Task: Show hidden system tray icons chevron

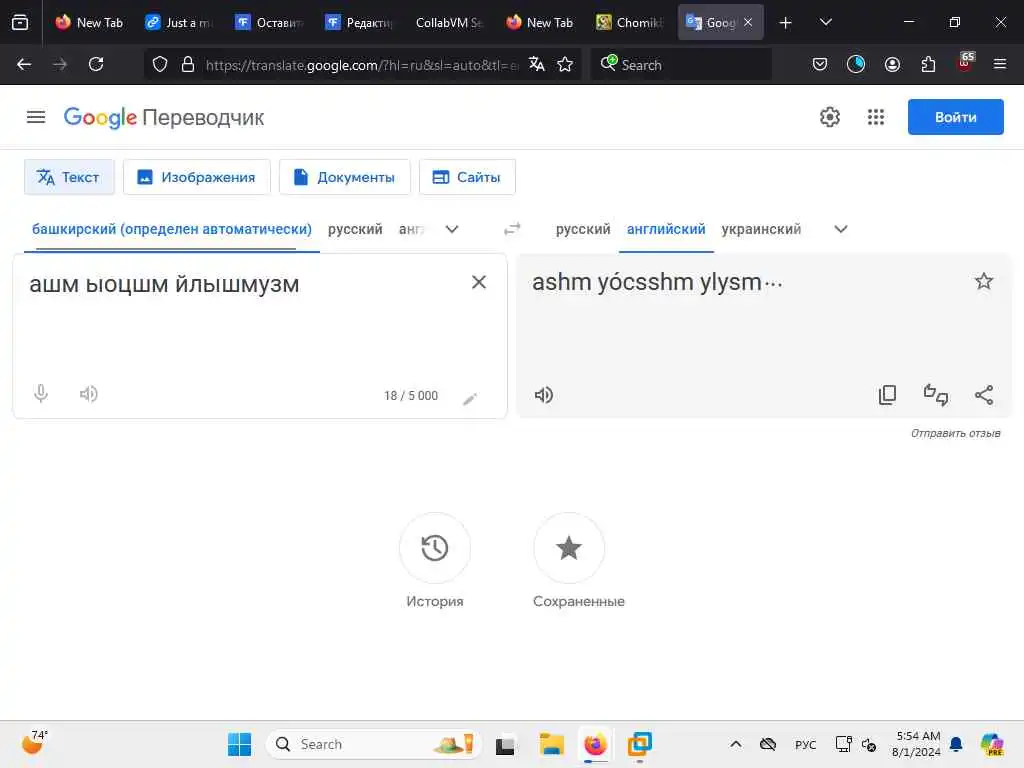Action: pos(735,744)
